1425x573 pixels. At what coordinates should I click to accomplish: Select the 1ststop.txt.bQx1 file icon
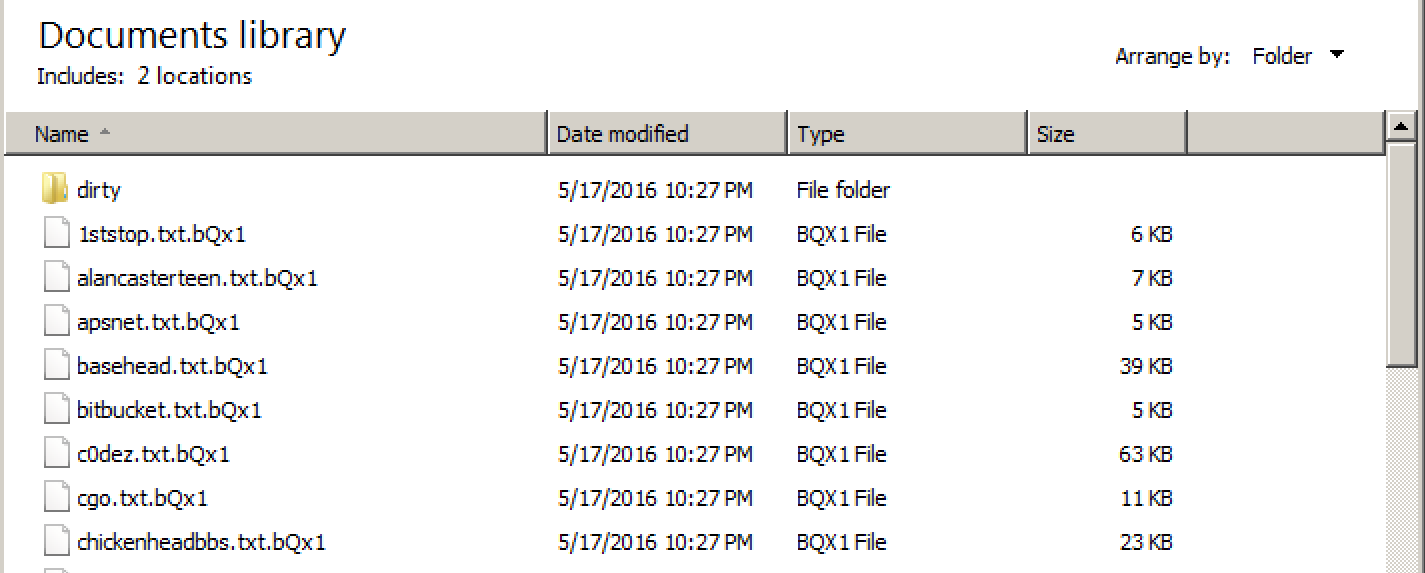[56, 234]
